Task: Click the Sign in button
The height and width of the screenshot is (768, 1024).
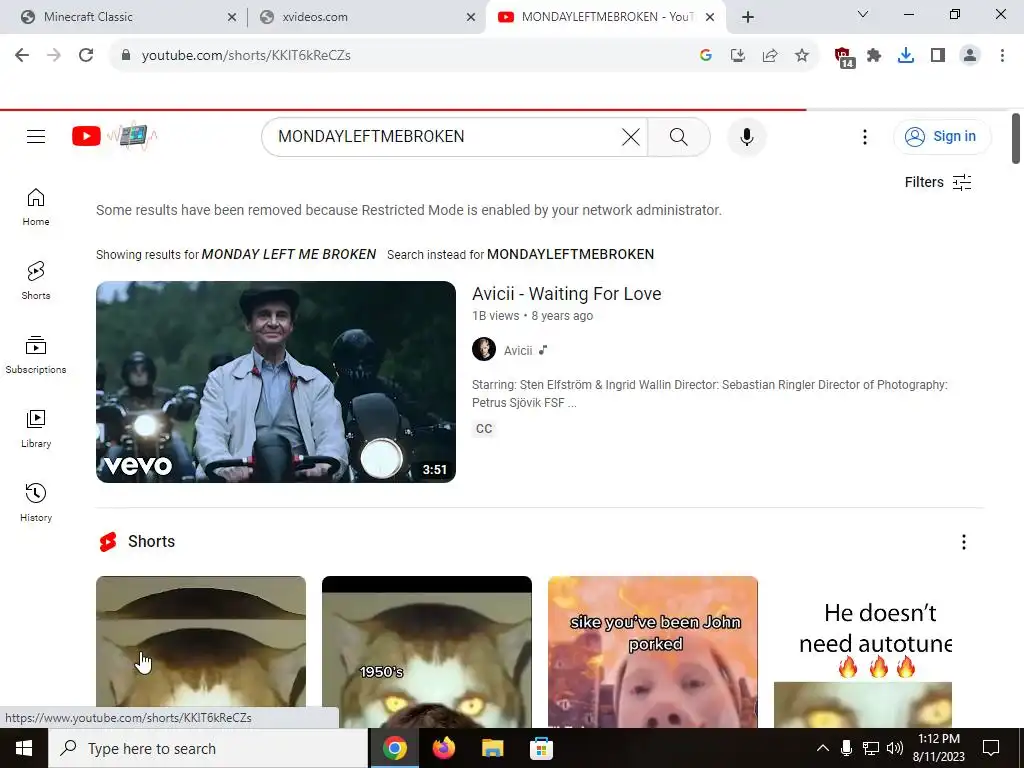Action: (x=942, y=136)
